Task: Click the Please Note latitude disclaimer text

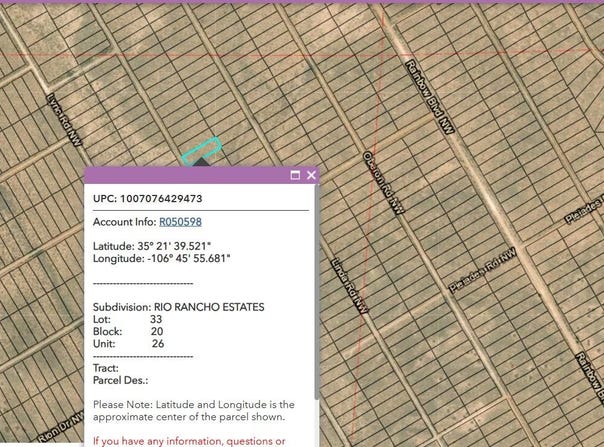Action: pyautogui.click(x=194, y=411)
